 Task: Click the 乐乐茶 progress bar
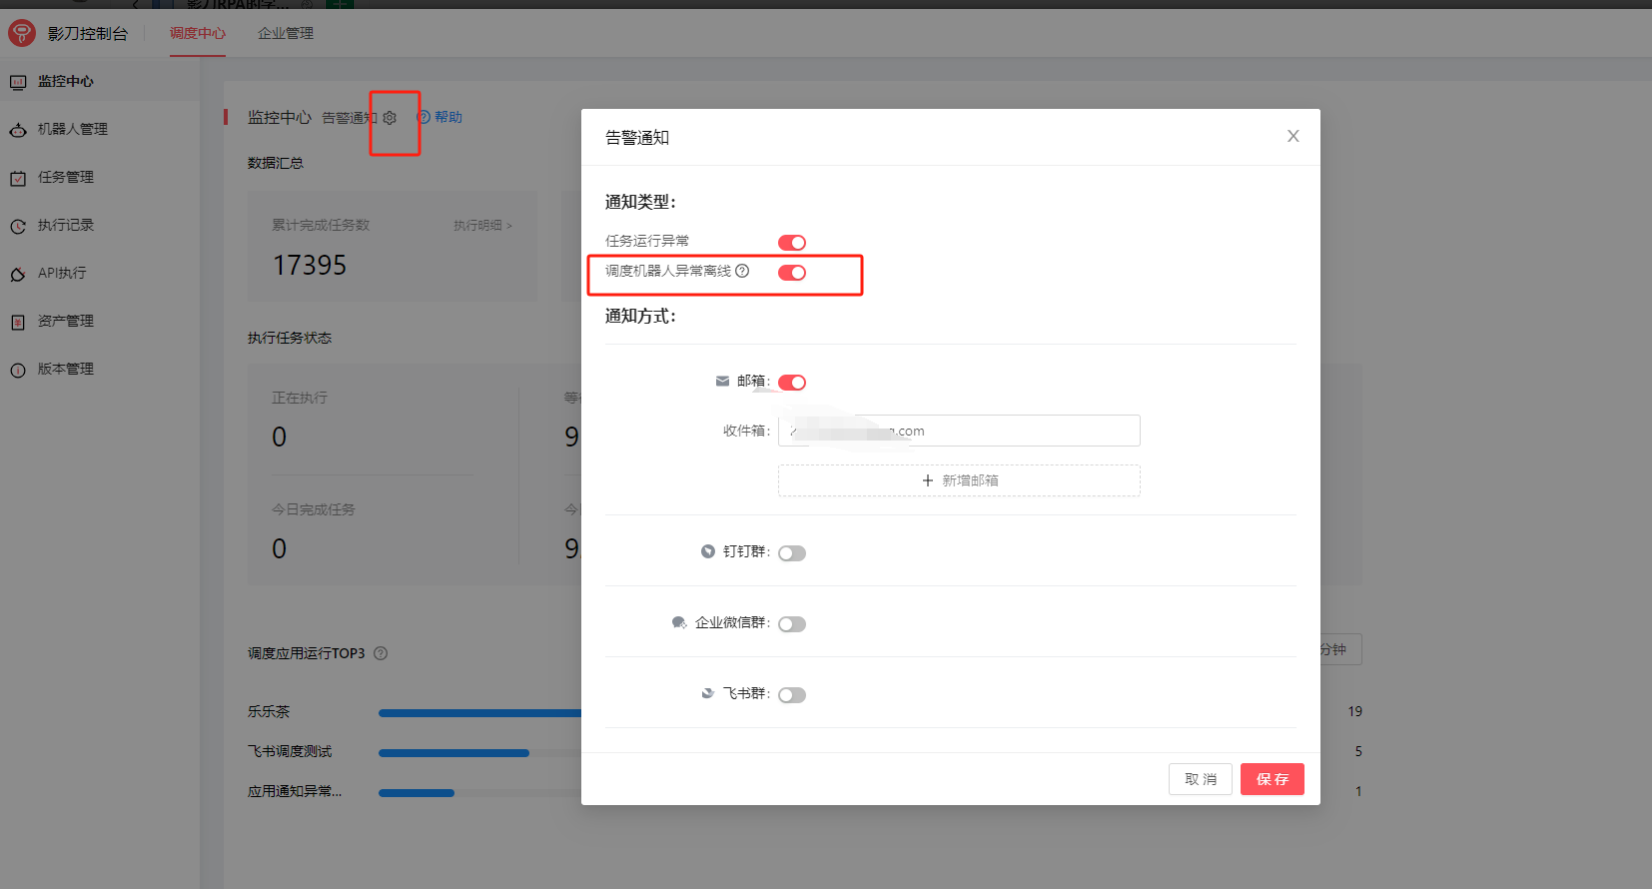pos(480,713)
